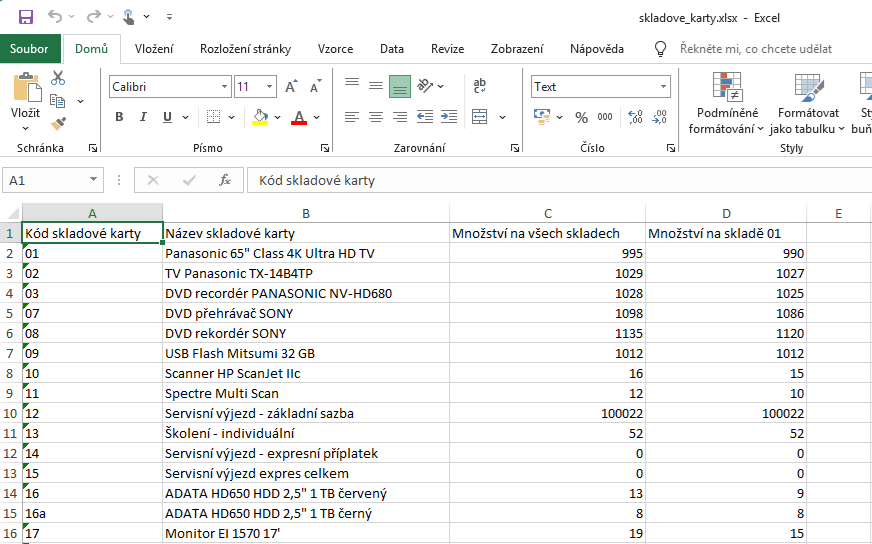872x544 pixels.
Task: Switch to Vzorce tab
Action: (x=335, y=49)
